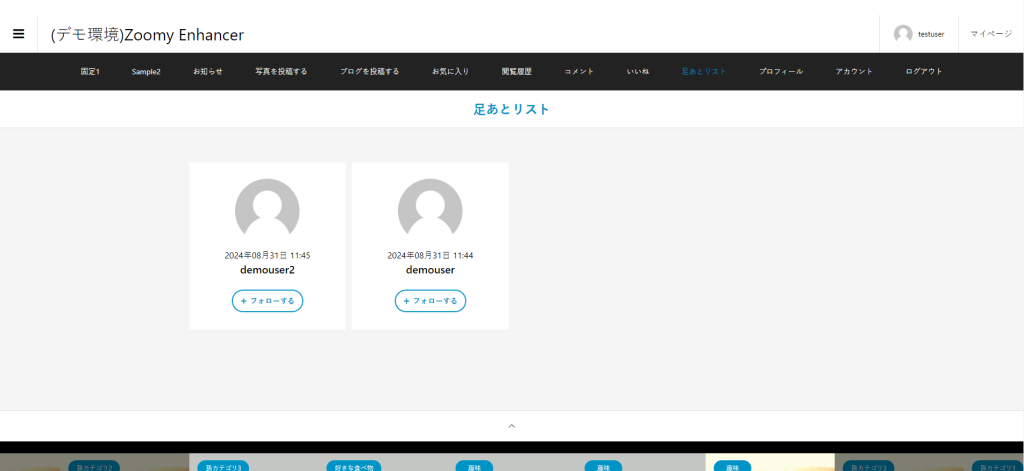1024x471 pixels.
Task: Click demouser2's profile avatar
Action: click(267, 211)
